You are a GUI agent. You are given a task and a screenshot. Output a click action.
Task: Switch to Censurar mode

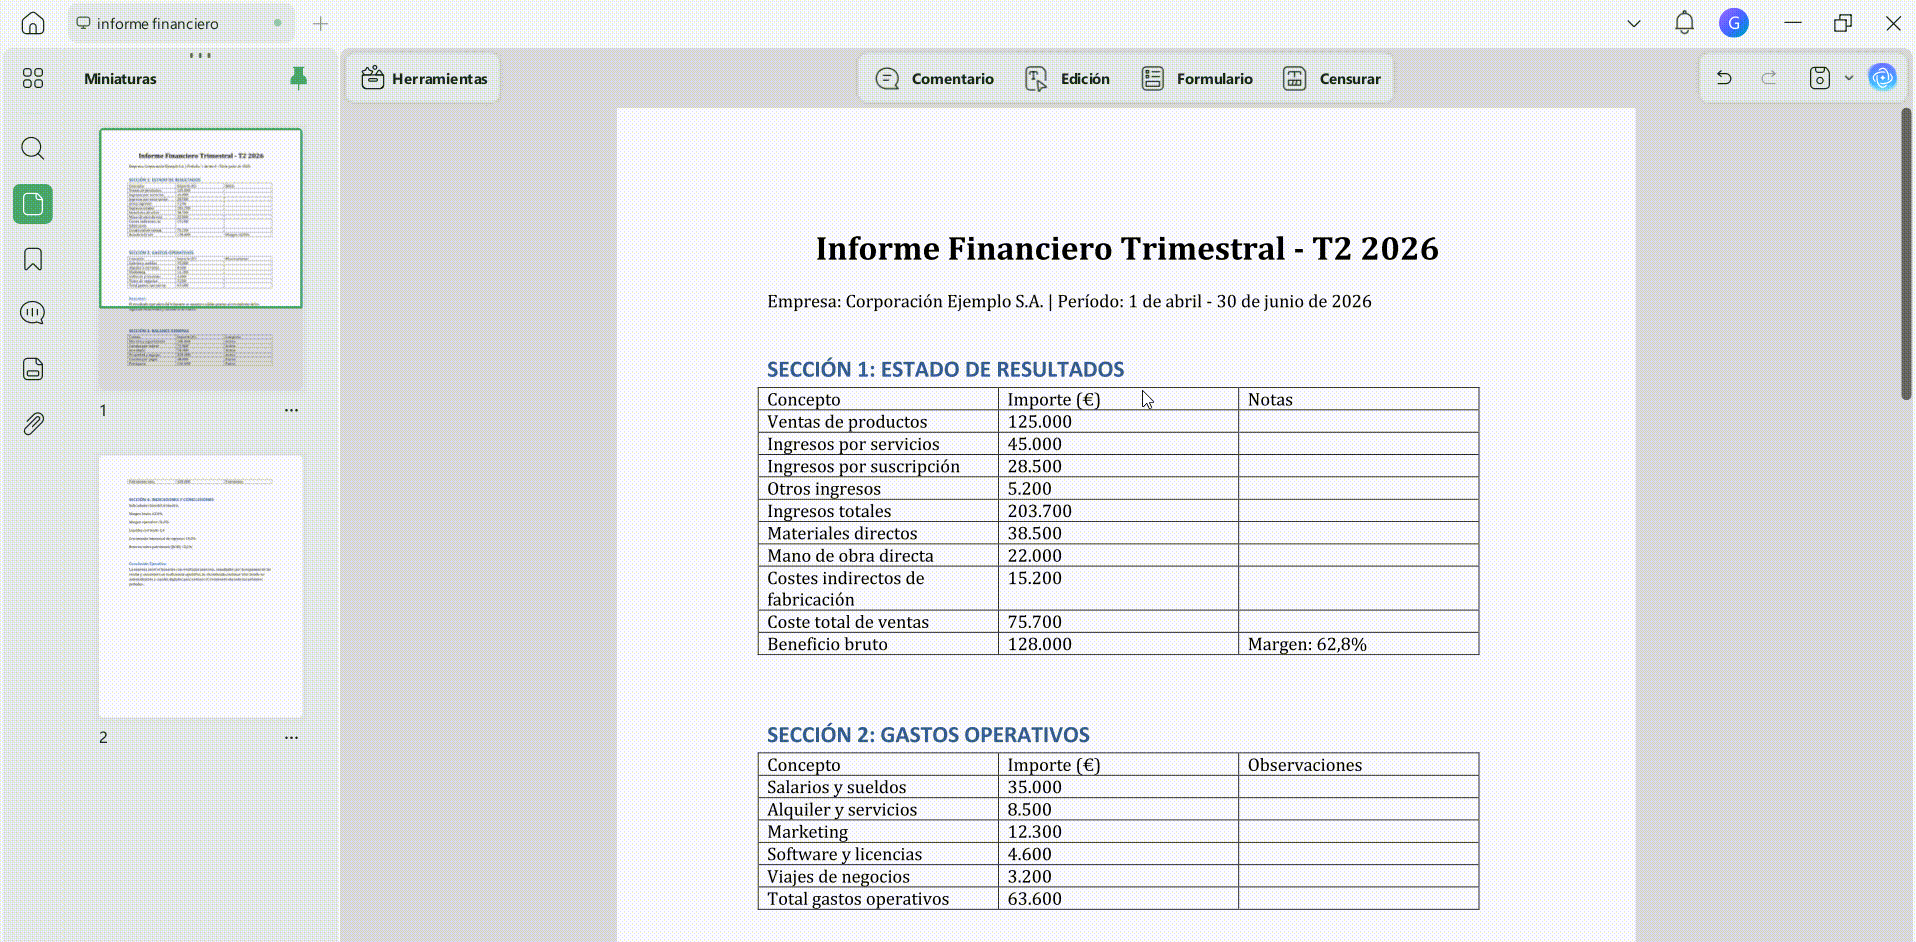point(1331,78)
